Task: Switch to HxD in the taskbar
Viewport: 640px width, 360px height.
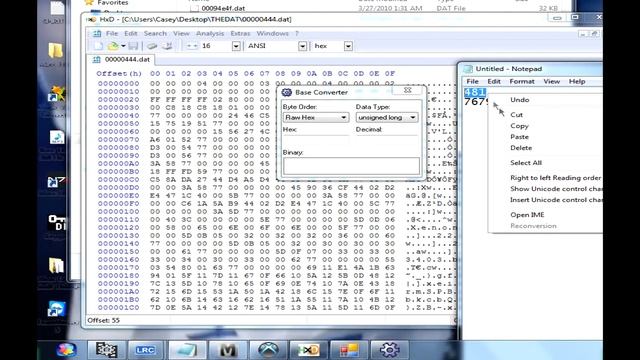Action: coord(309,350)
